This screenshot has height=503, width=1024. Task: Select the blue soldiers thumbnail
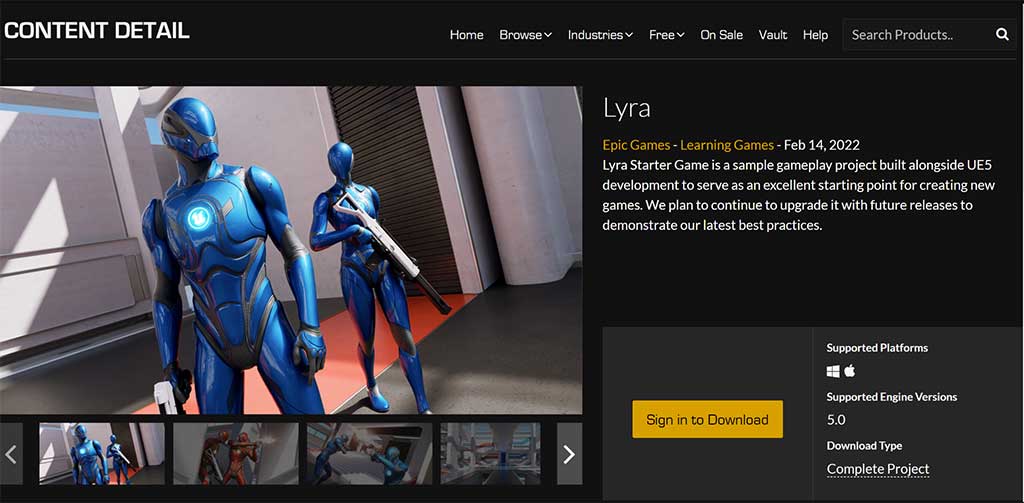point(102,454)
